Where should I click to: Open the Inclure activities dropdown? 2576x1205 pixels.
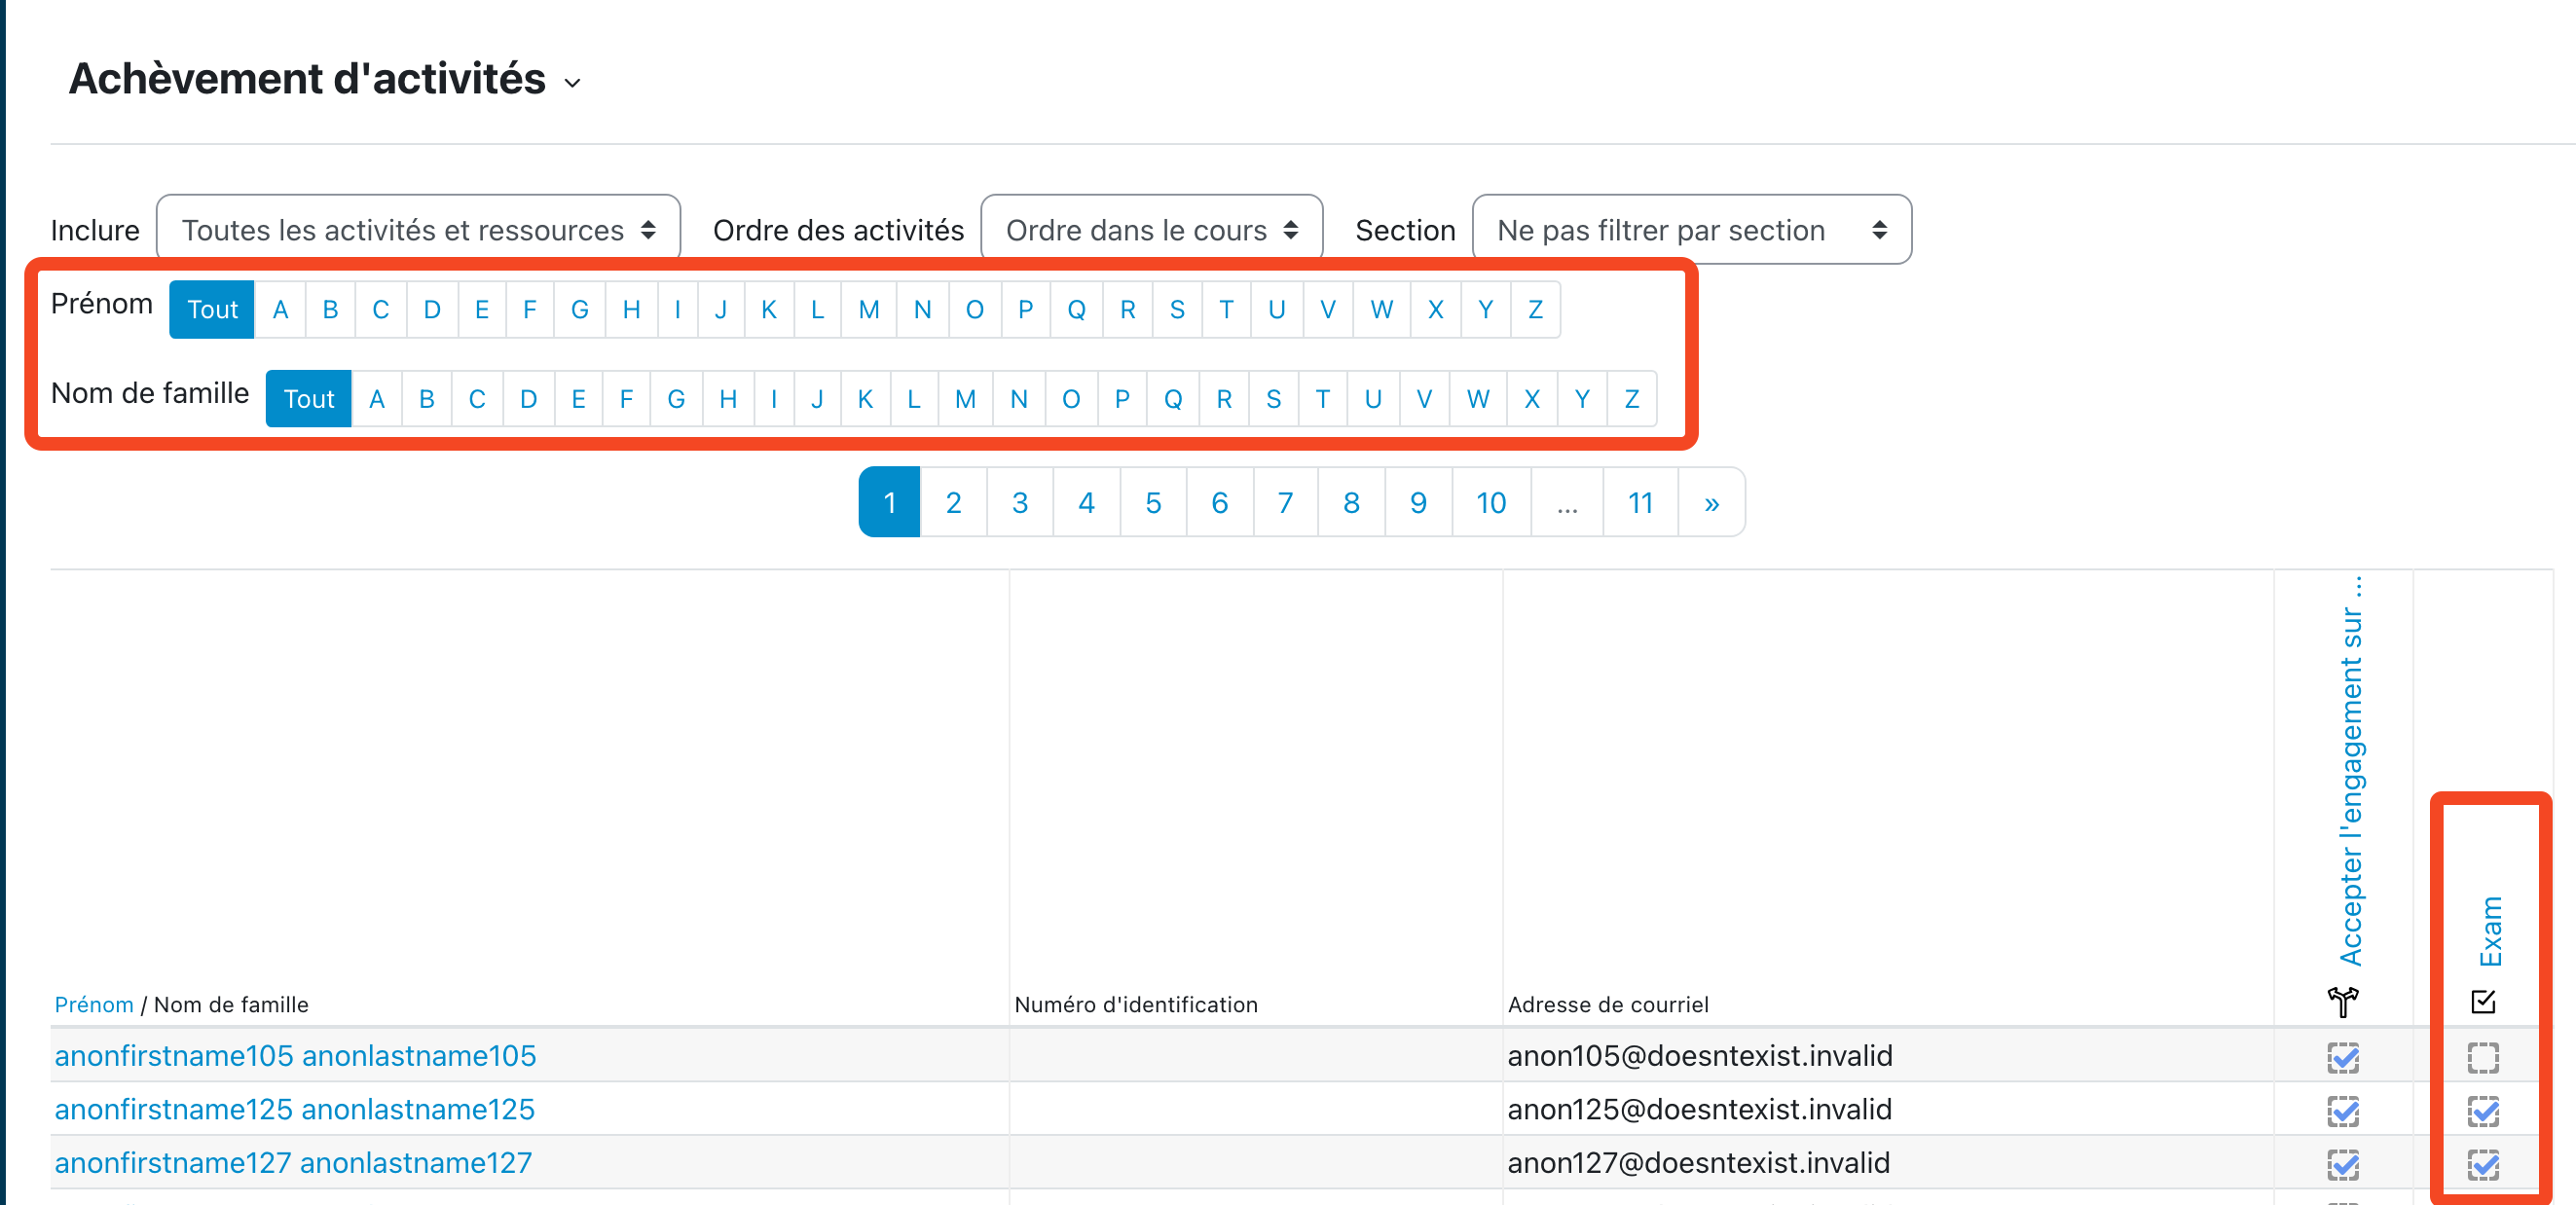pyautogui.click(x=418, y=230)
